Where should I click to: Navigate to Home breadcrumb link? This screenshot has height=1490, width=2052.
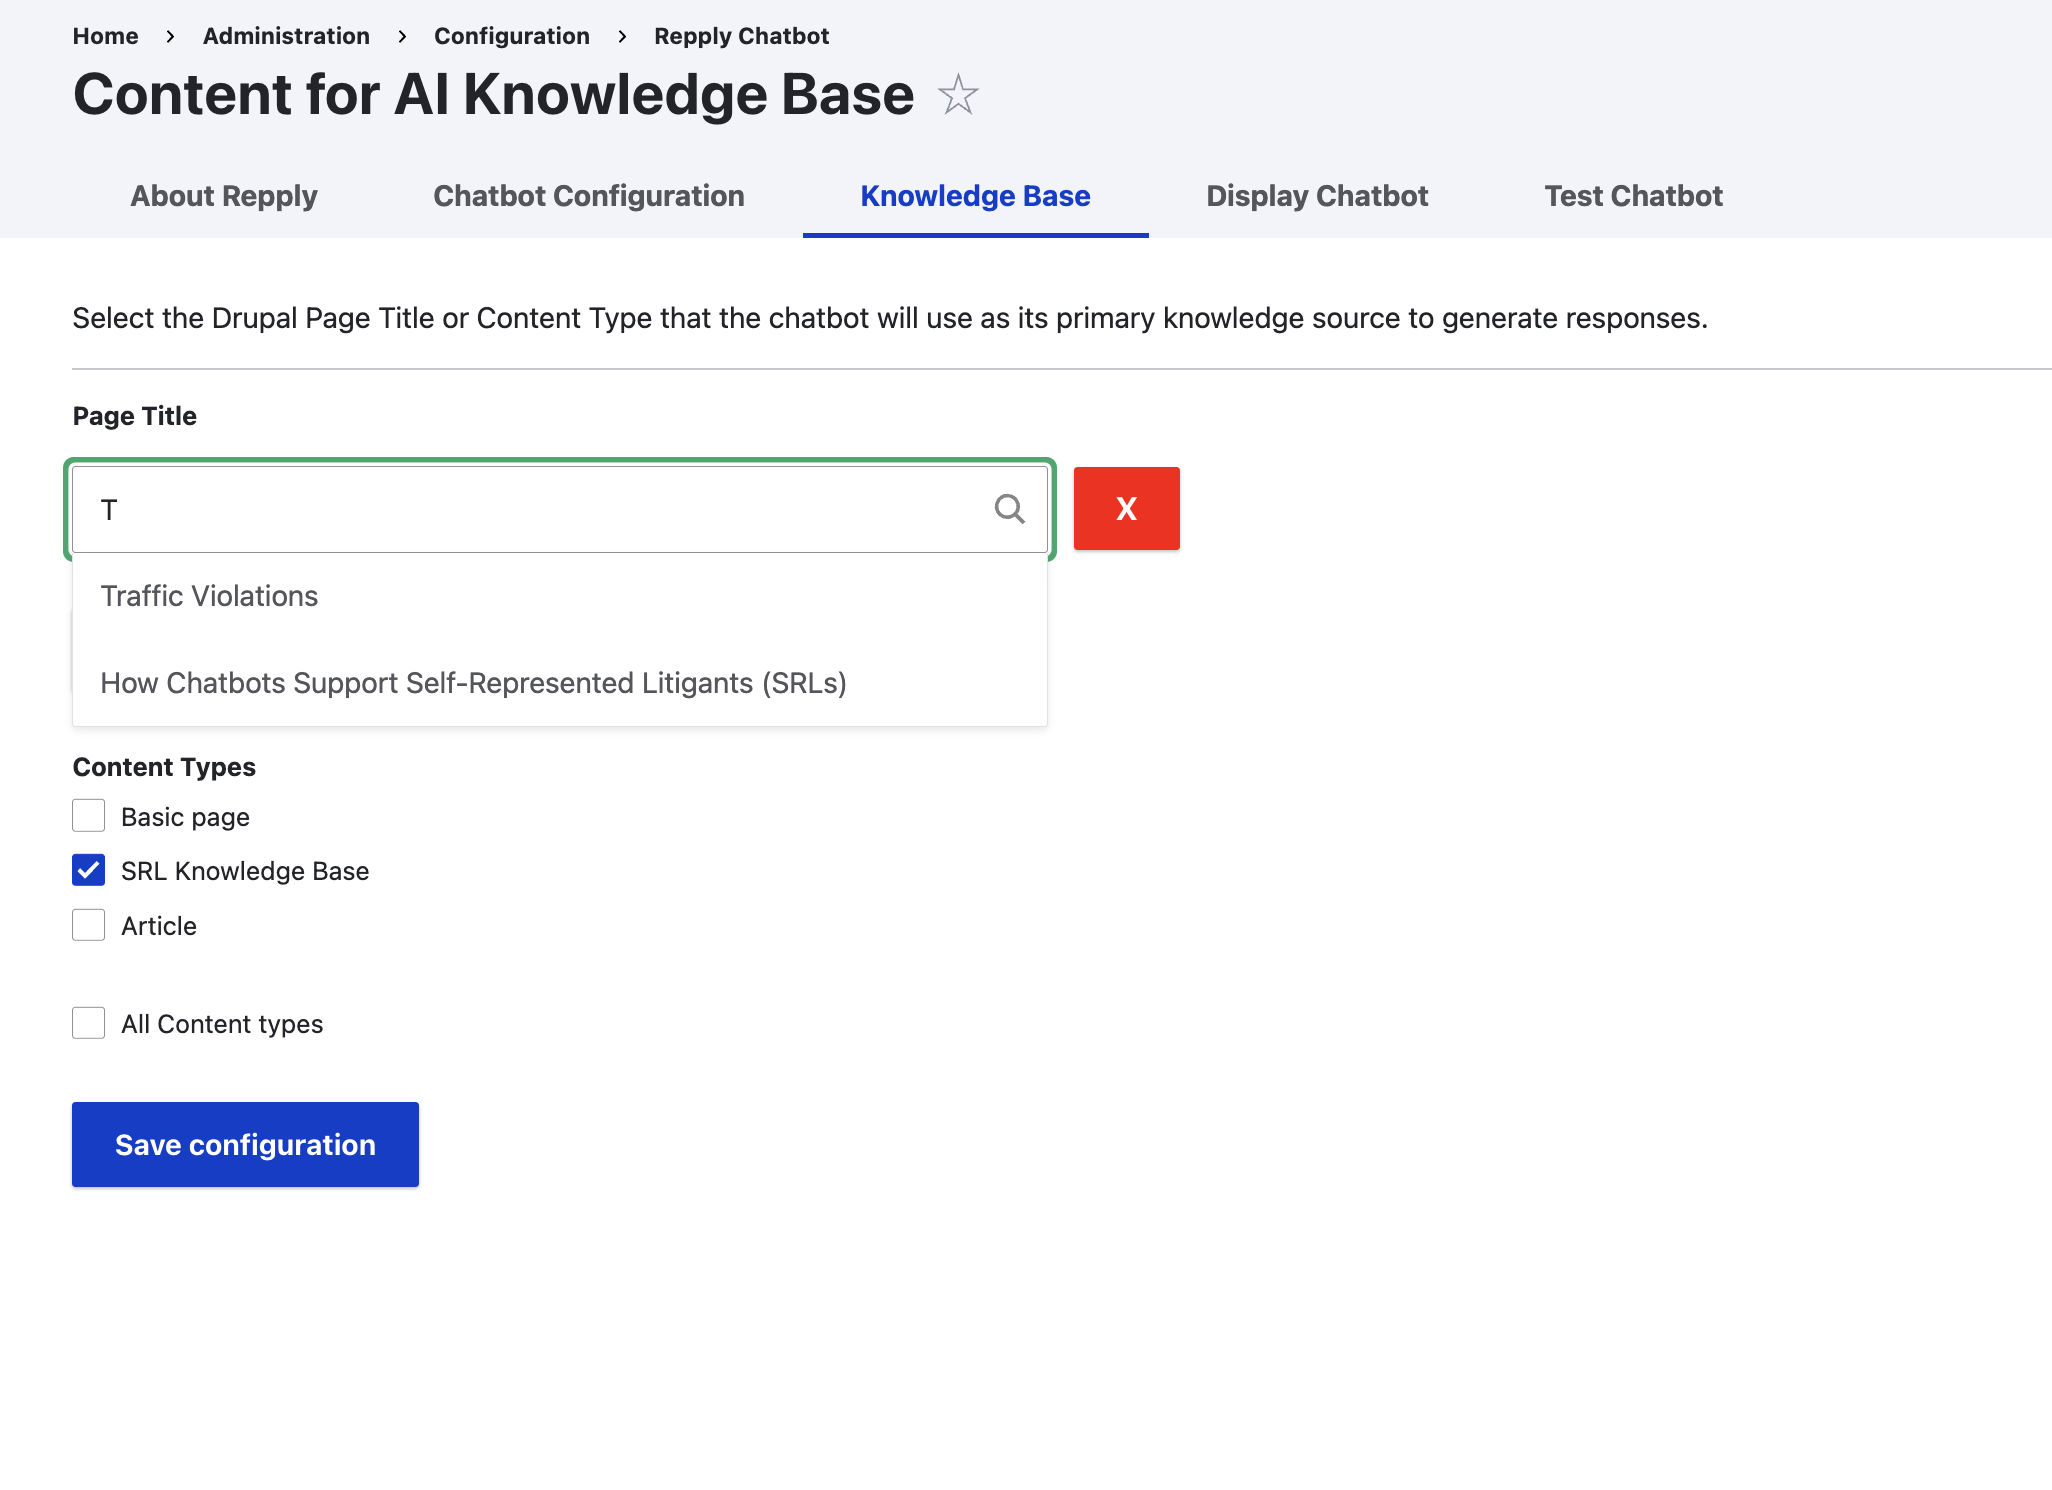click(x=105, y=36)
